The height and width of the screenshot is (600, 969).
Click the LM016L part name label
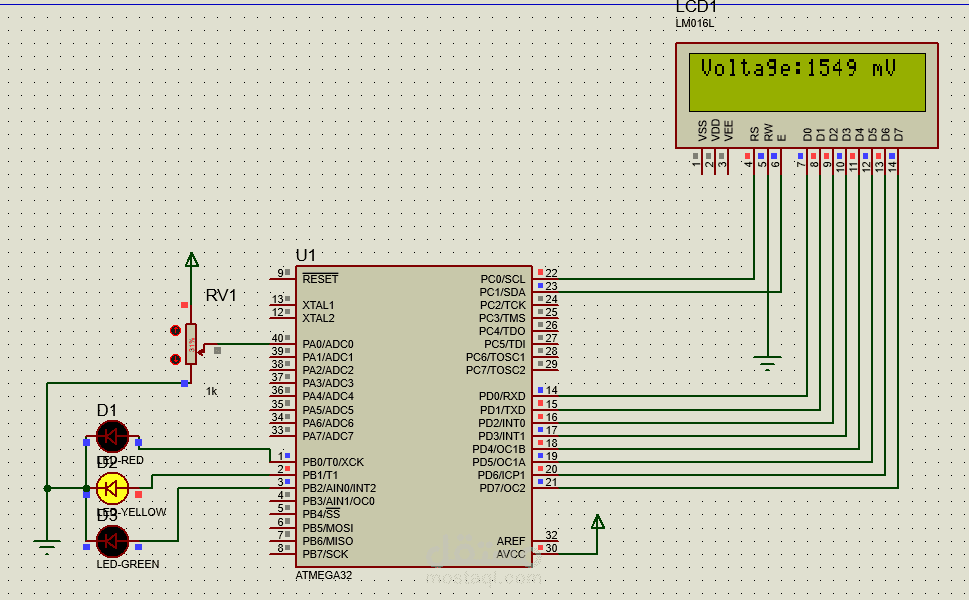[x=695, y=23]
